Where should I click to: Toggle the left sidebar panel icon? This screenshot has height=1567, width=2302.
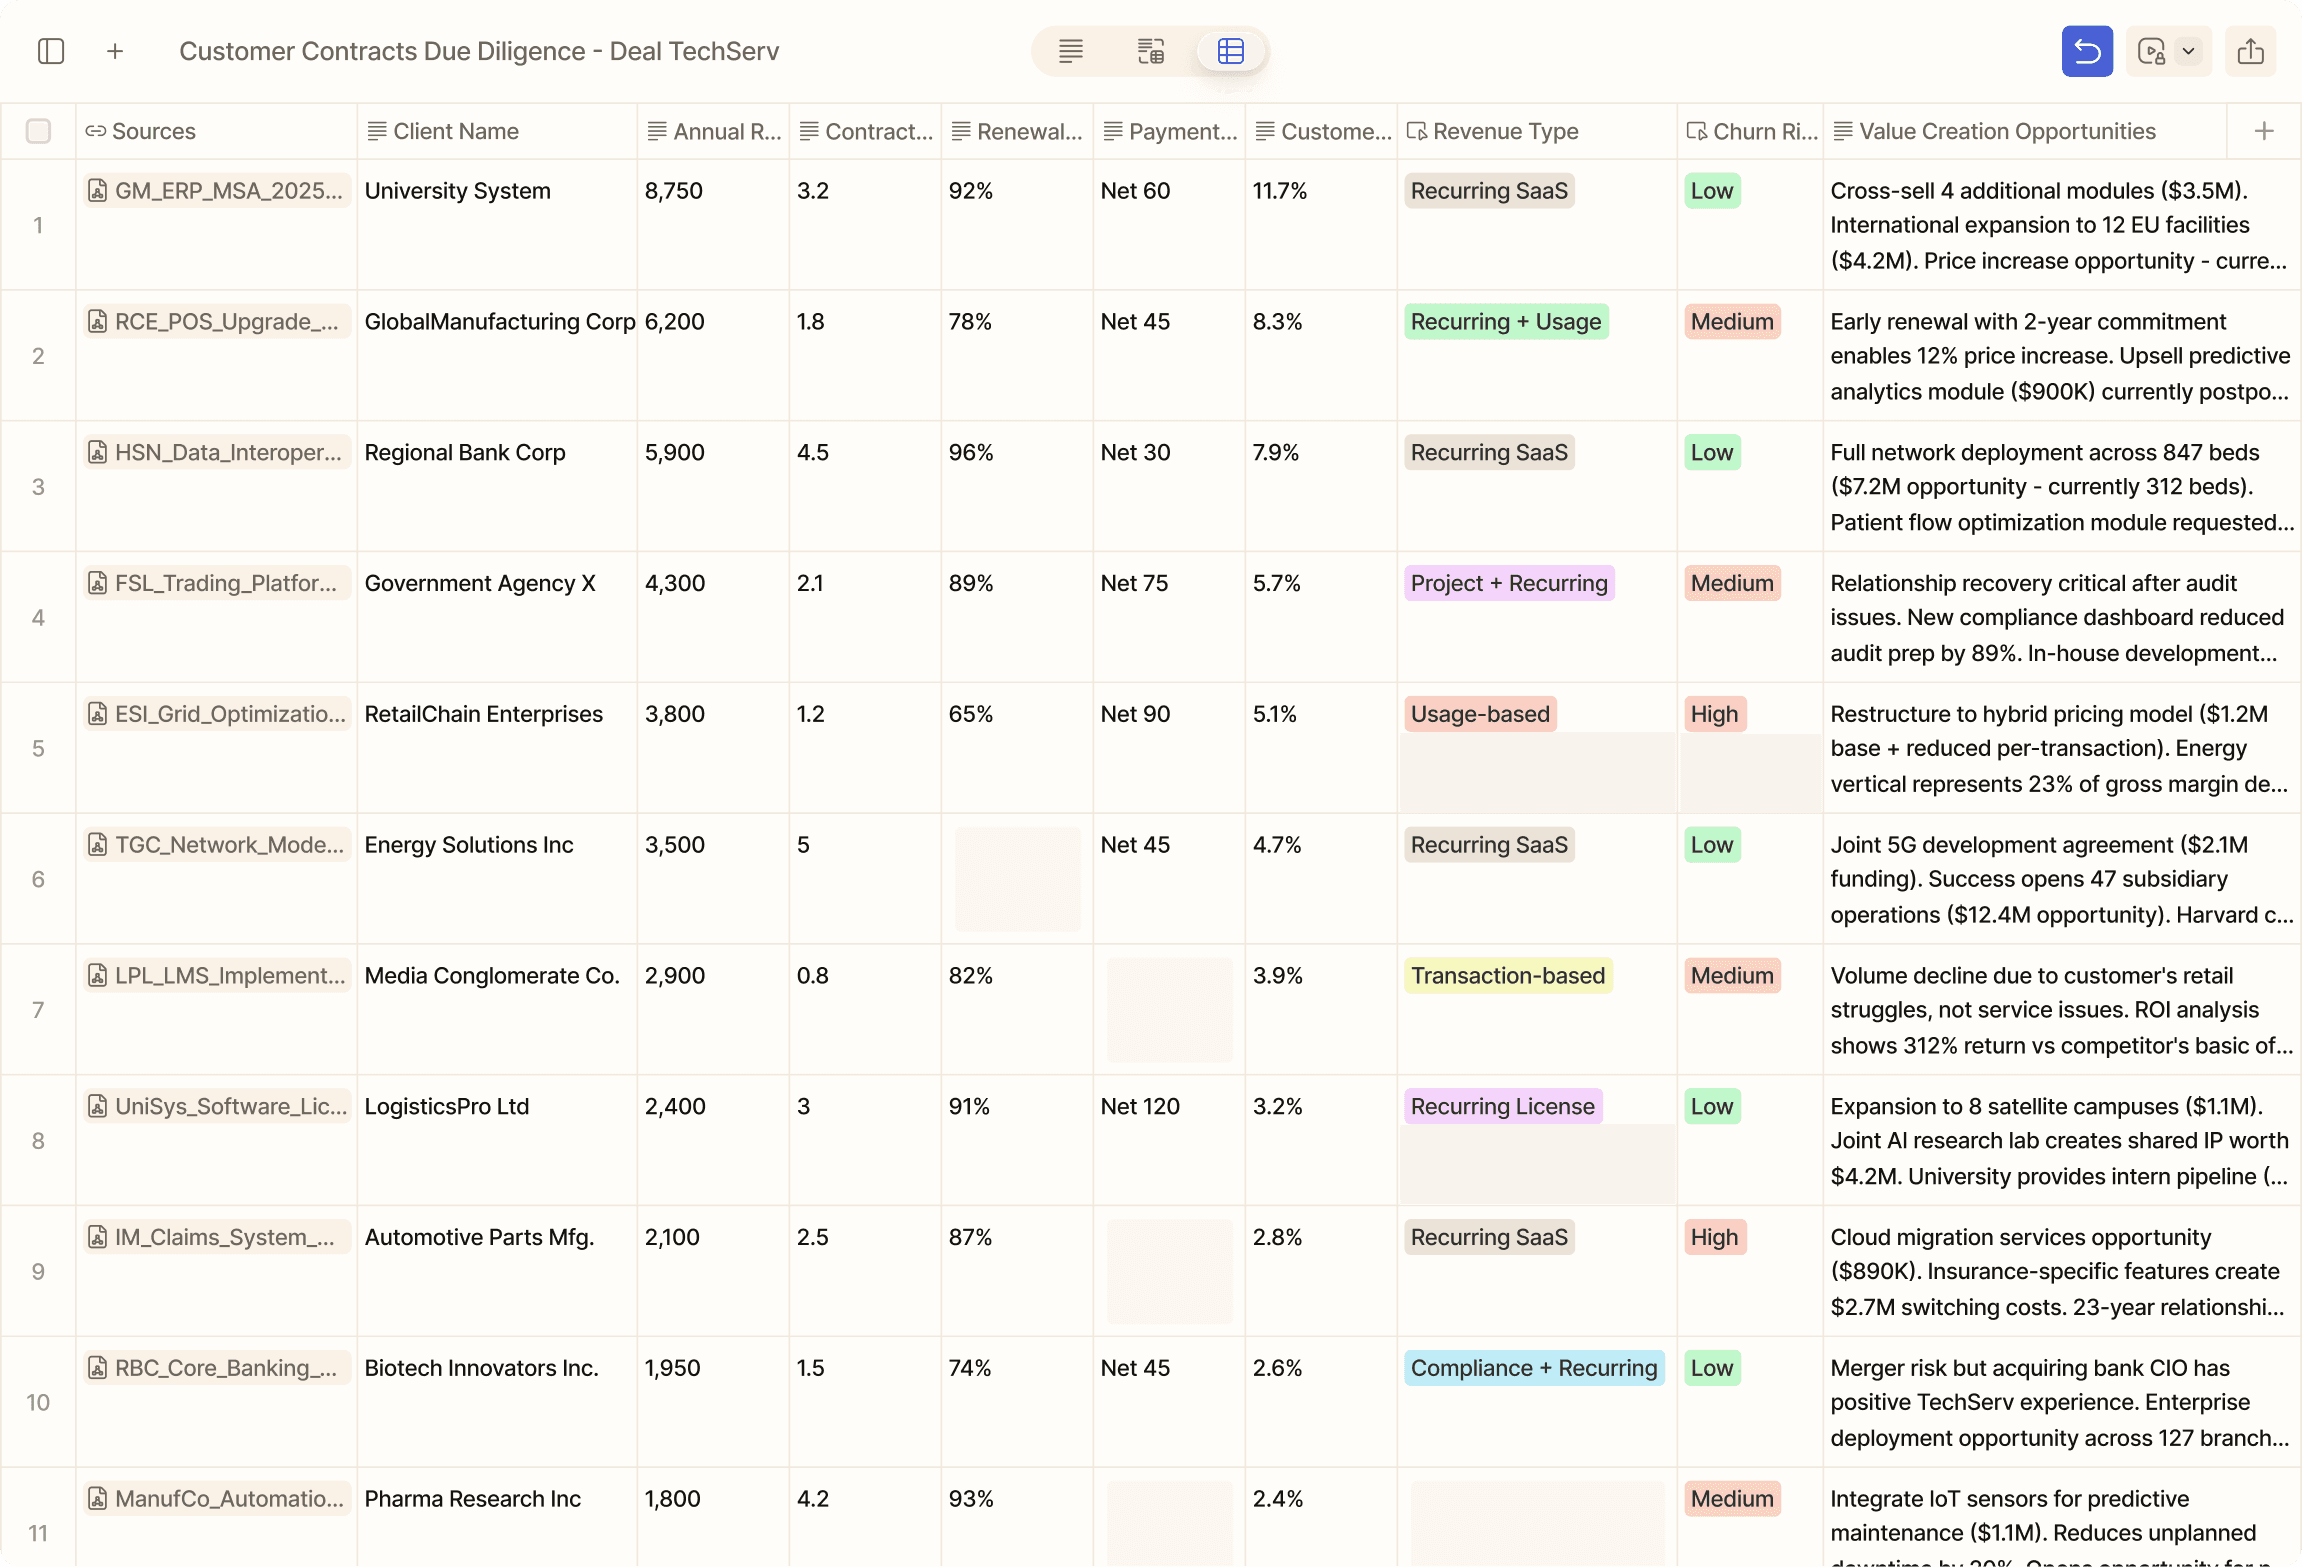click(x=51, y=51)
